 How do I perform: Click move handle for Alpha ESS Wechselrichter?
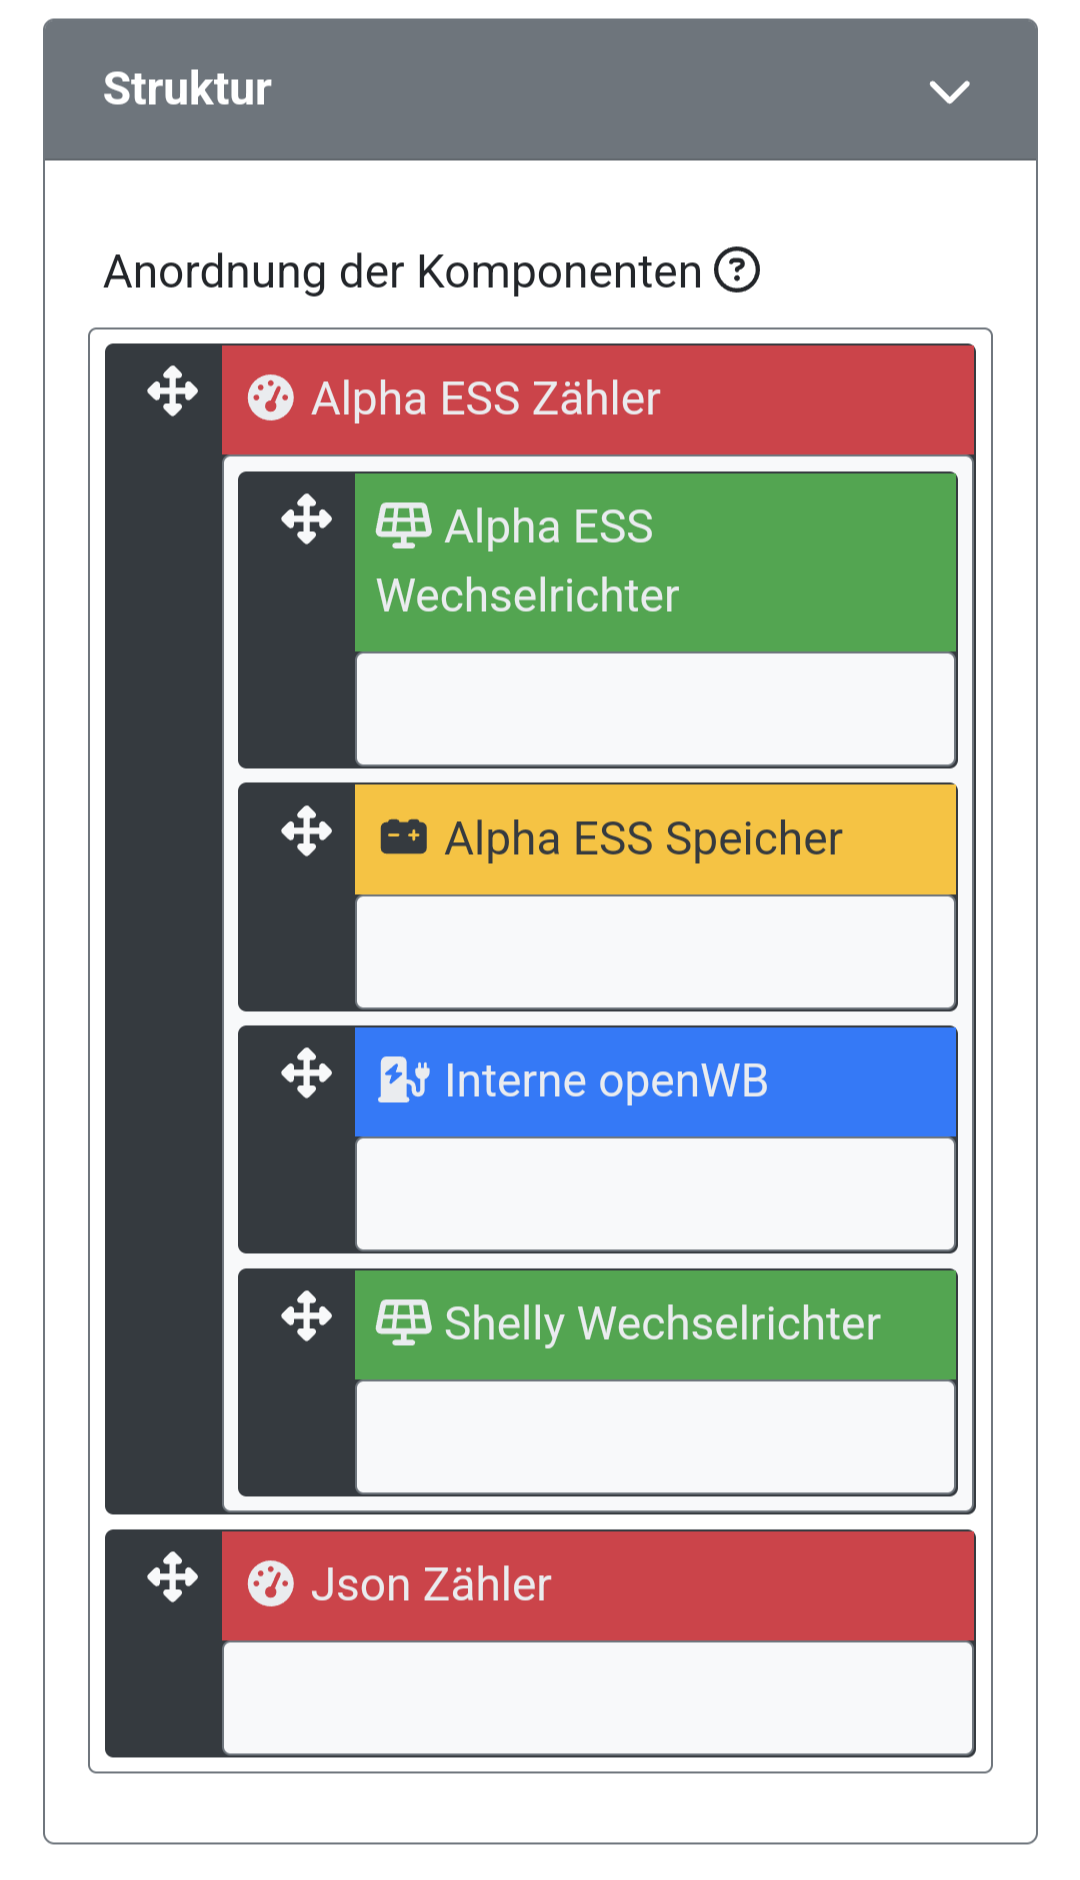tap(306, 519)
